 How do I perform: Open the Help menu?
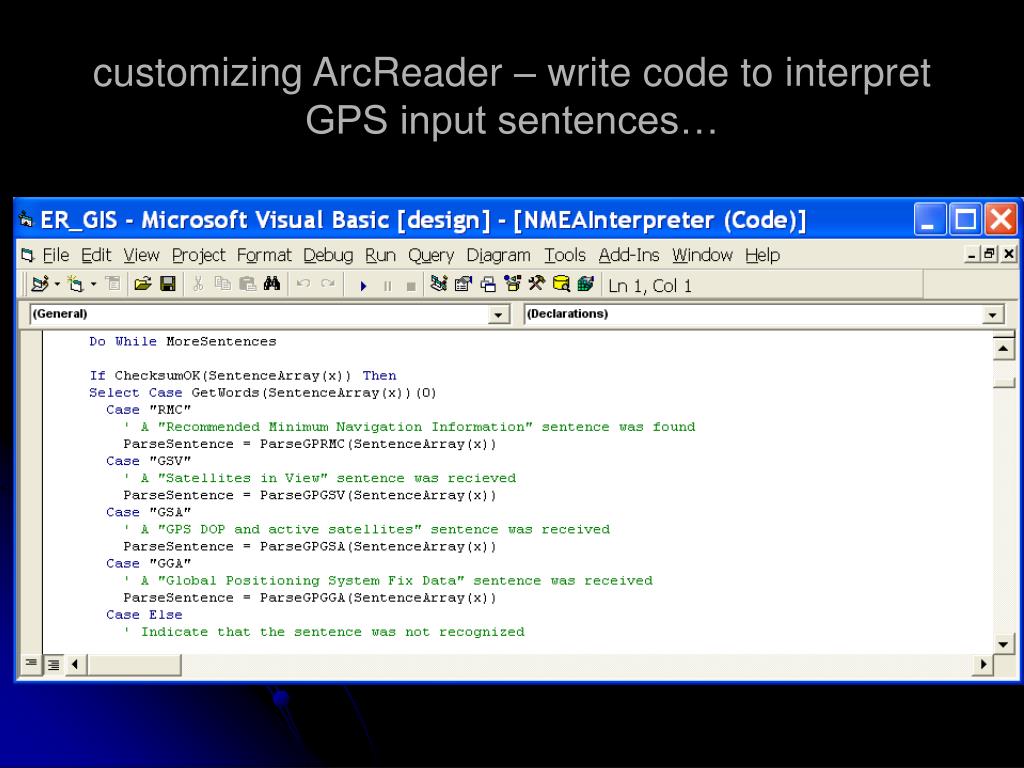click(x=763, y=255)
